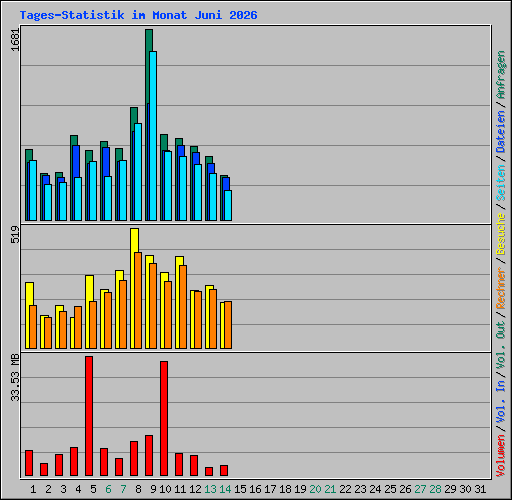Click the cyan pages bar for day 14
512x500 pixels.
tap(228, 206)
